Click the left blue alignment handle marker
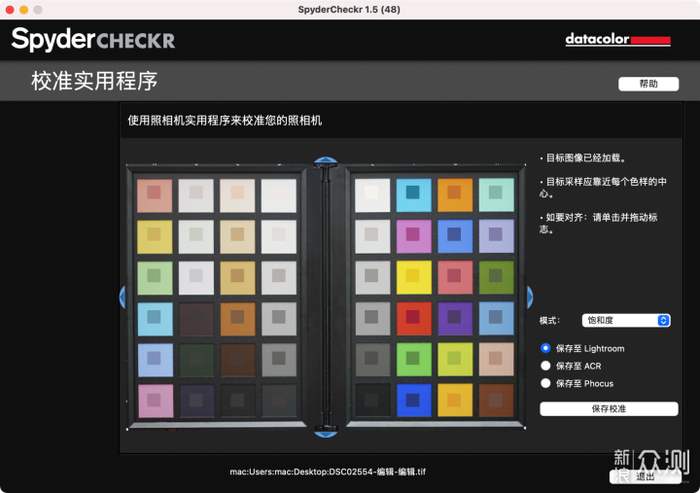The image size is (700, 493). pos(122,297)
